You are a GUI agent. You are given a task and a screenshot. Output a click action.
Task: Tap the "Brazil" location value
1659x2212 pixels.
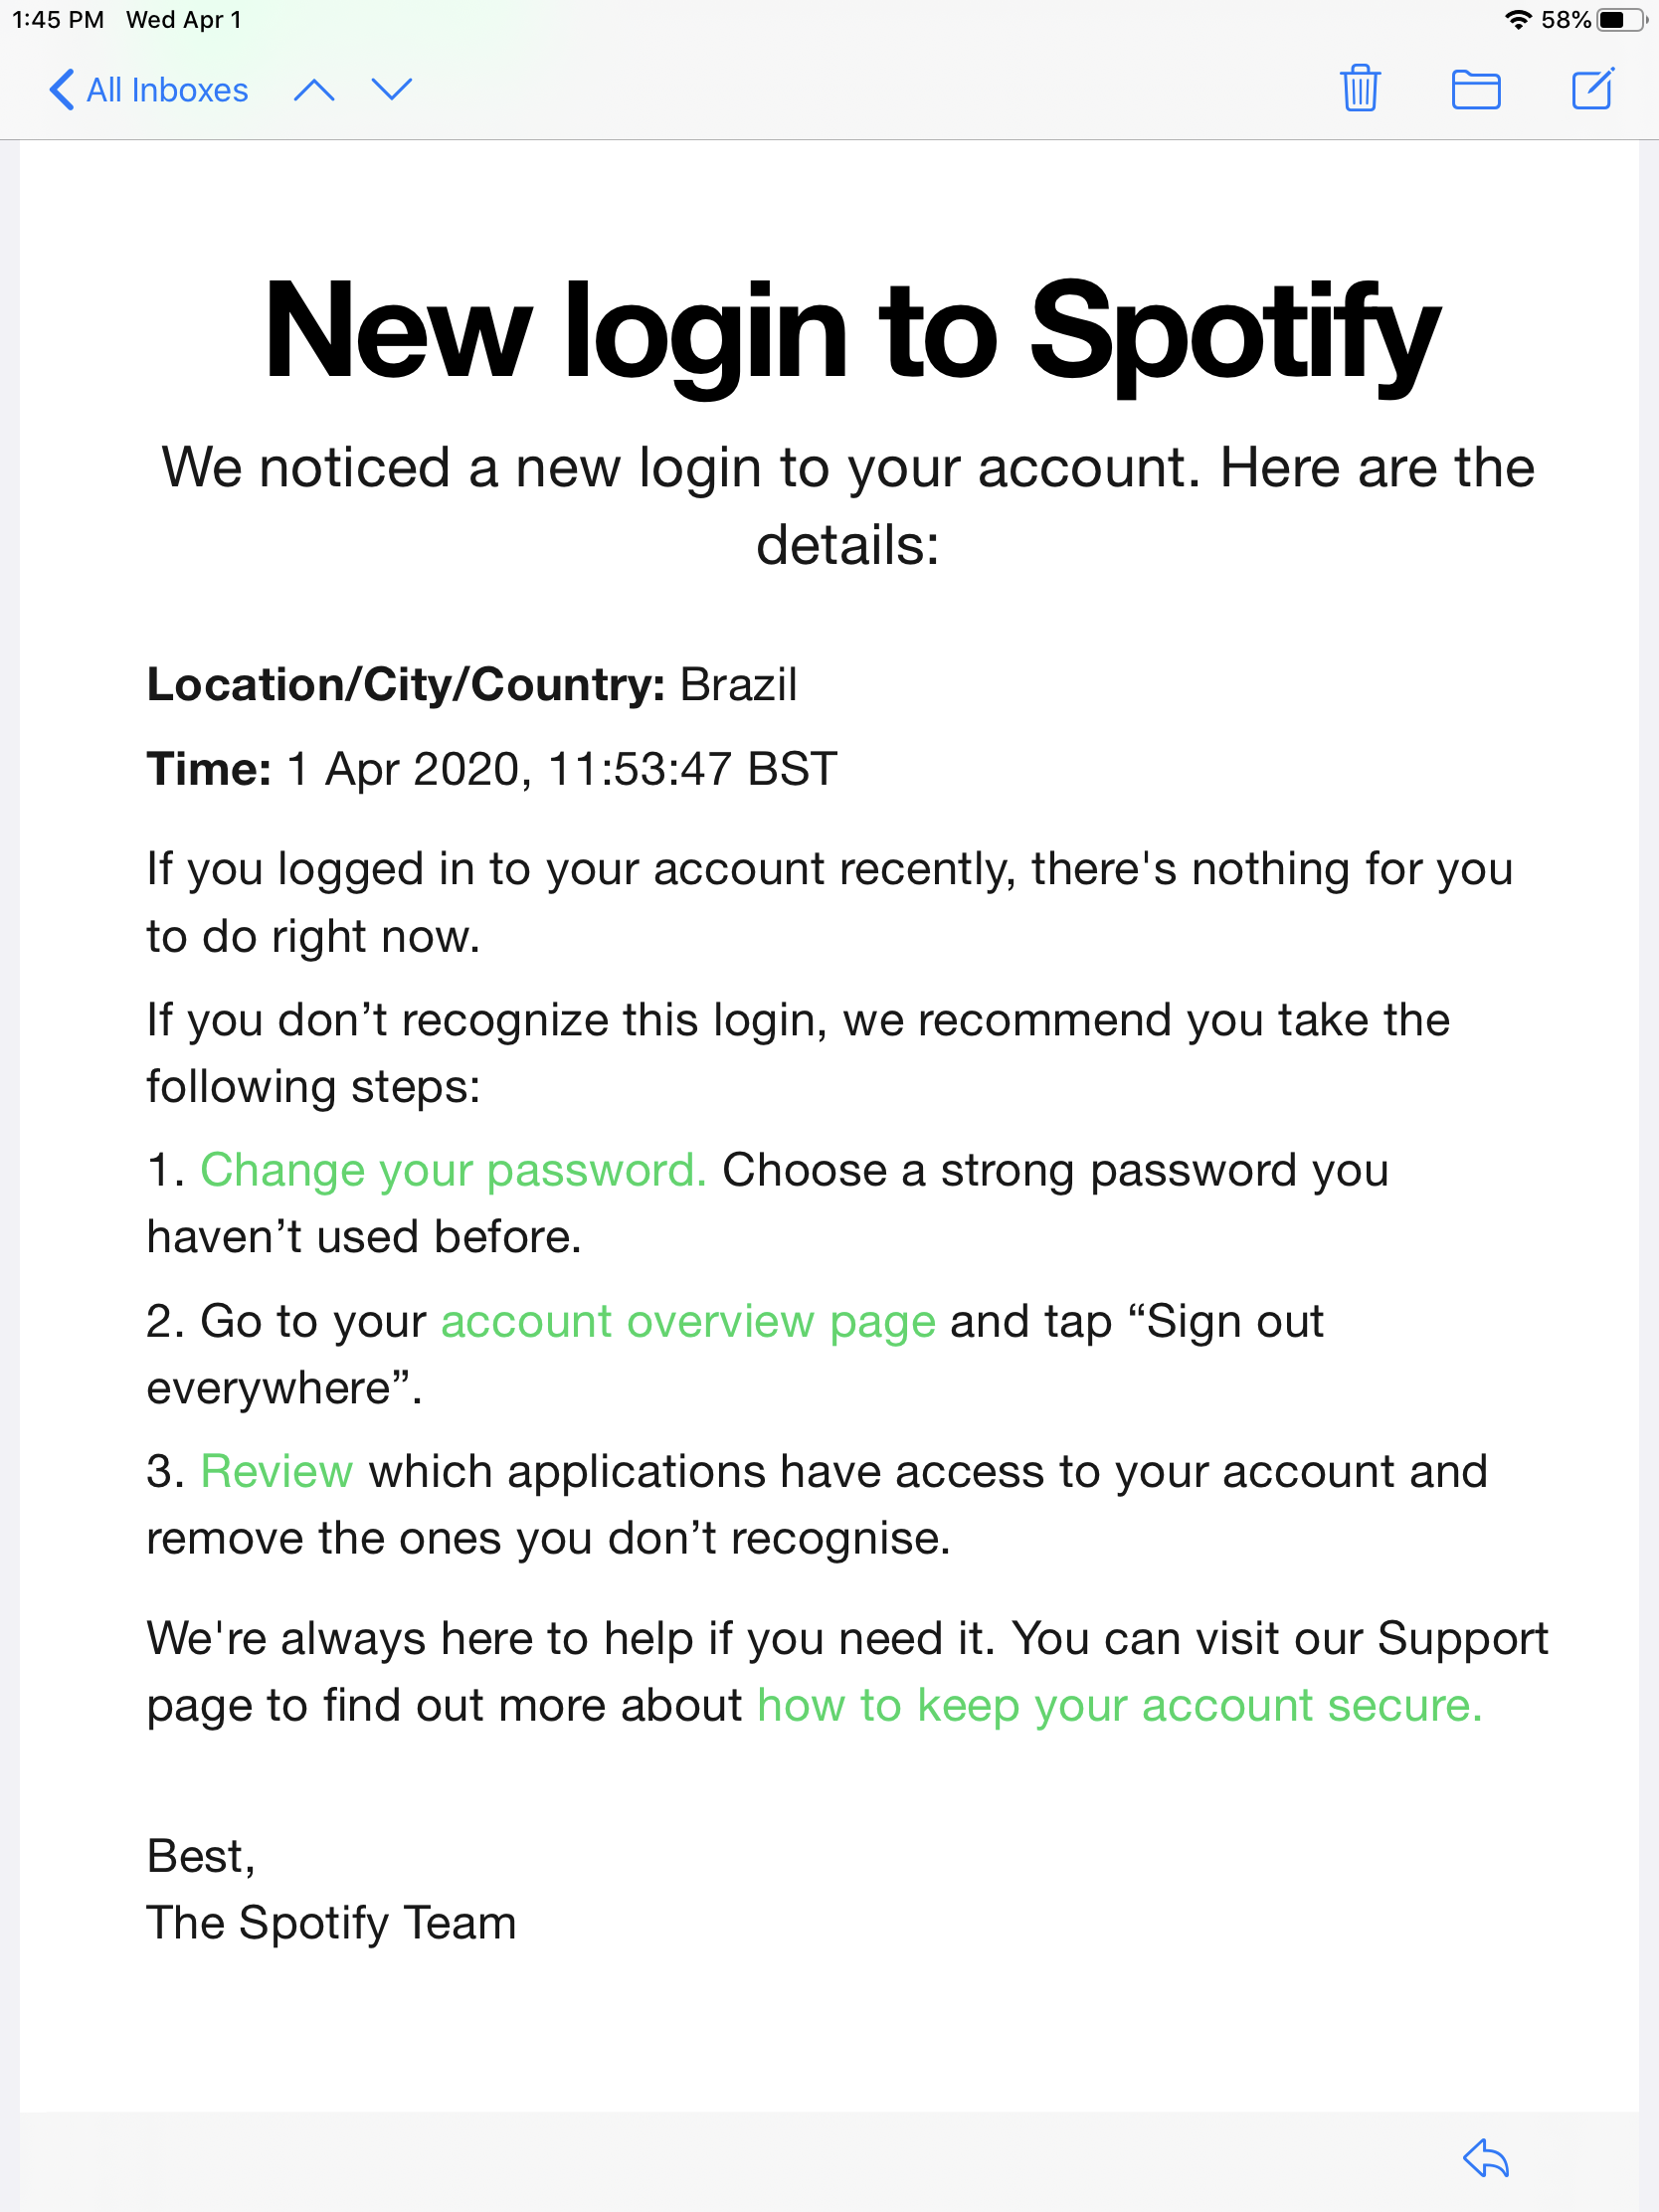point(738,685)
